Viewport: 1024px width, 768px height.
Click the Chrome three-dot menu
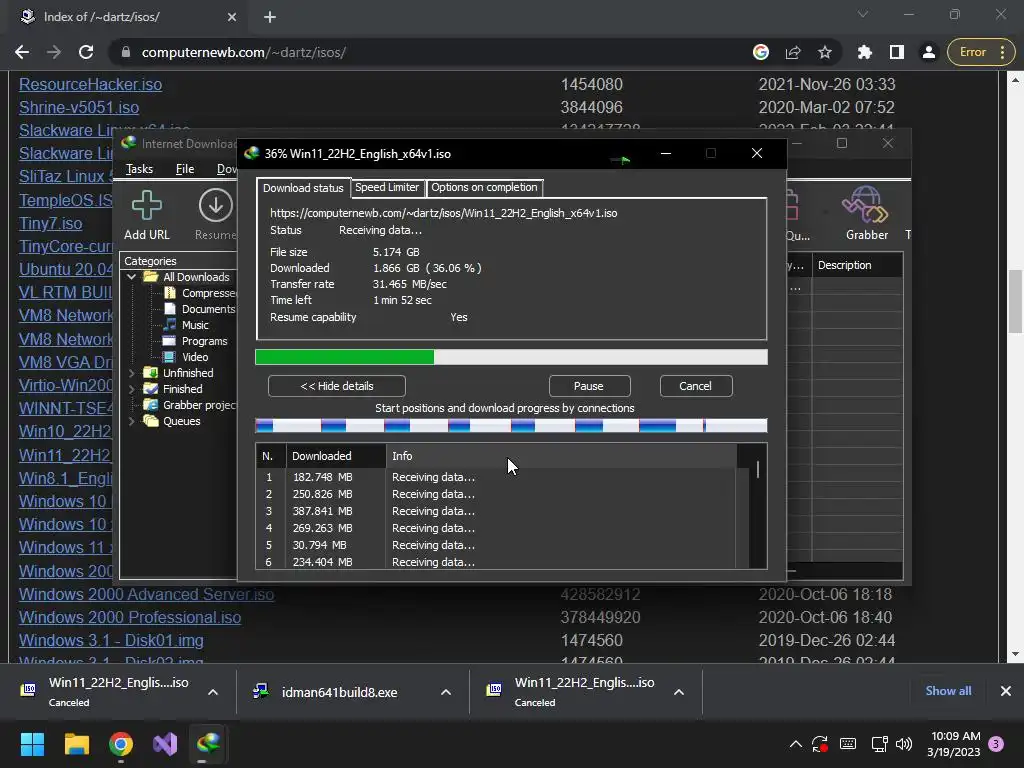[1002, 52]
